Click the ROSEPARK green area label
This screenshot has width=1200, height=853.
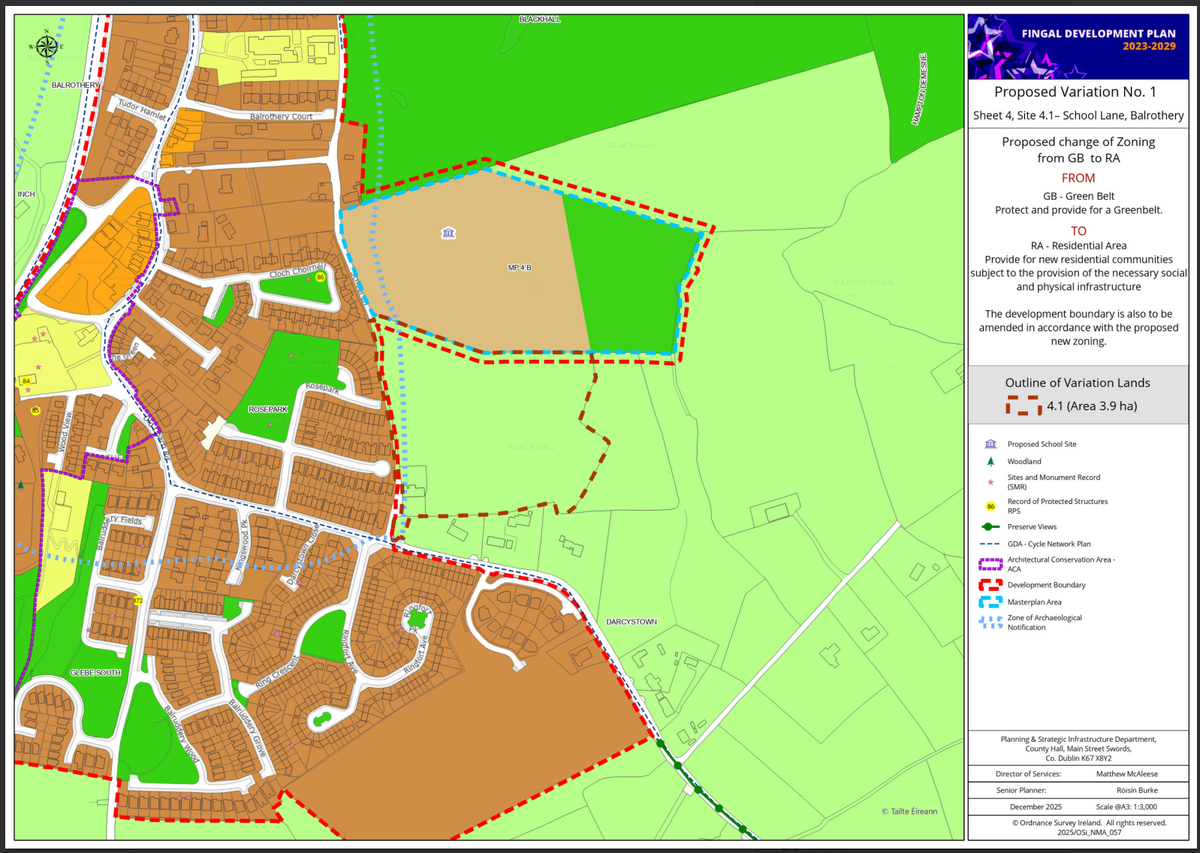pyautogui.click(x=254, y=410)
